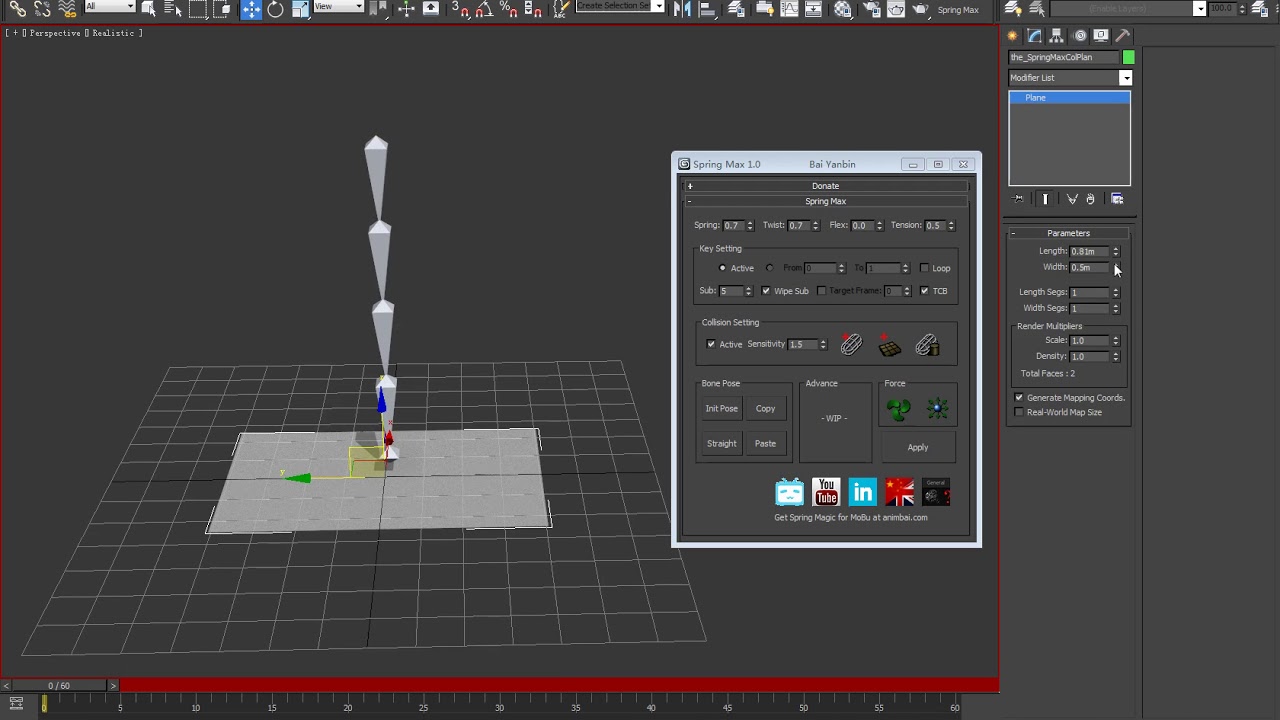The width and height of the screenshot is (1280, 720).
Task: Open the YouTube link icon
Action: coord(826,492)
